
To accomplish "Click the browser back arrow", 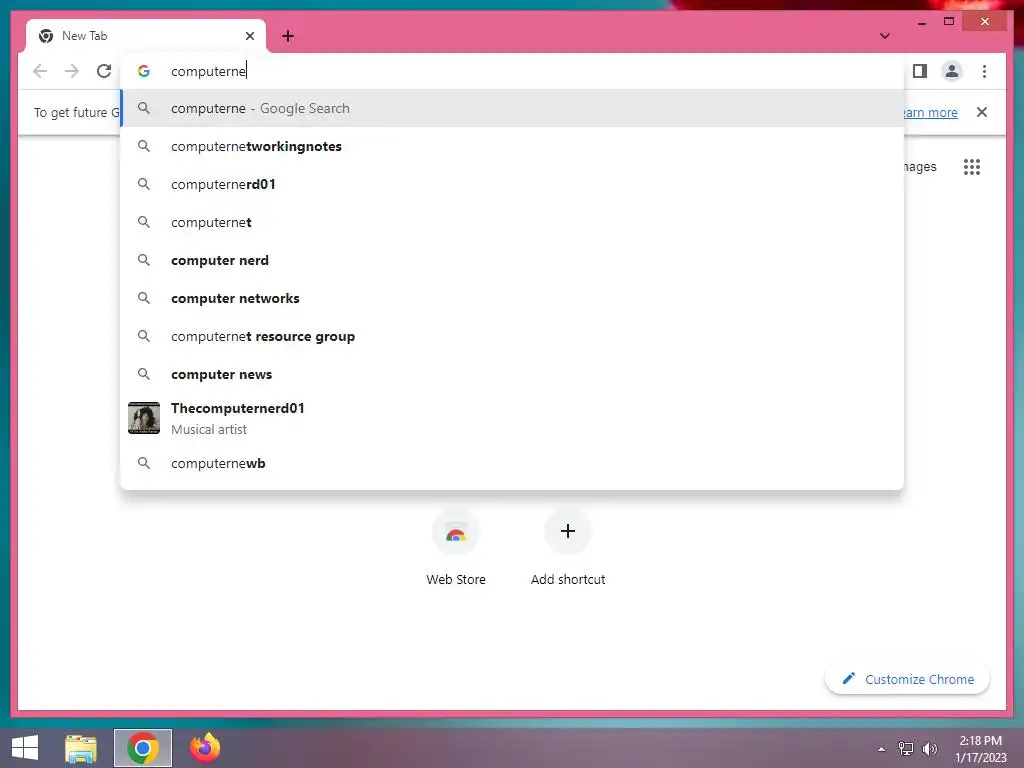I will (40, 71).
